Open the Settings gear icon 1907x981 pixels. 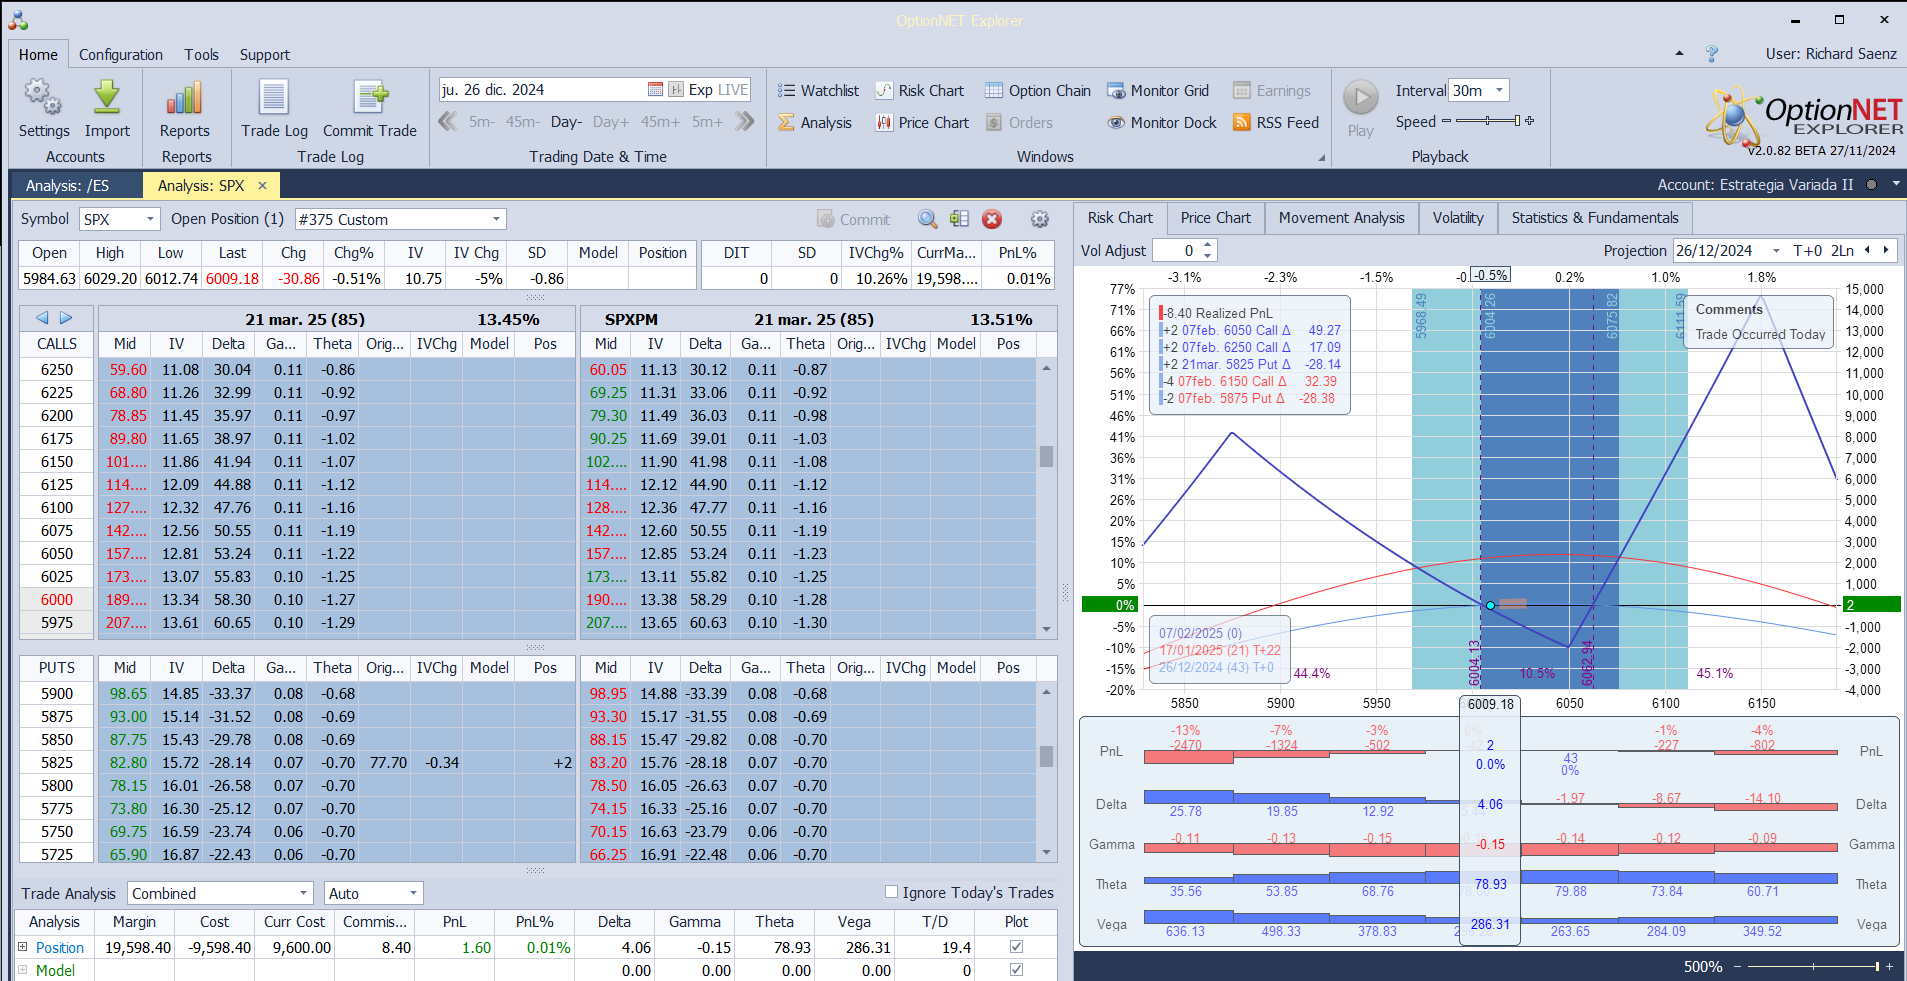point(43,98)
